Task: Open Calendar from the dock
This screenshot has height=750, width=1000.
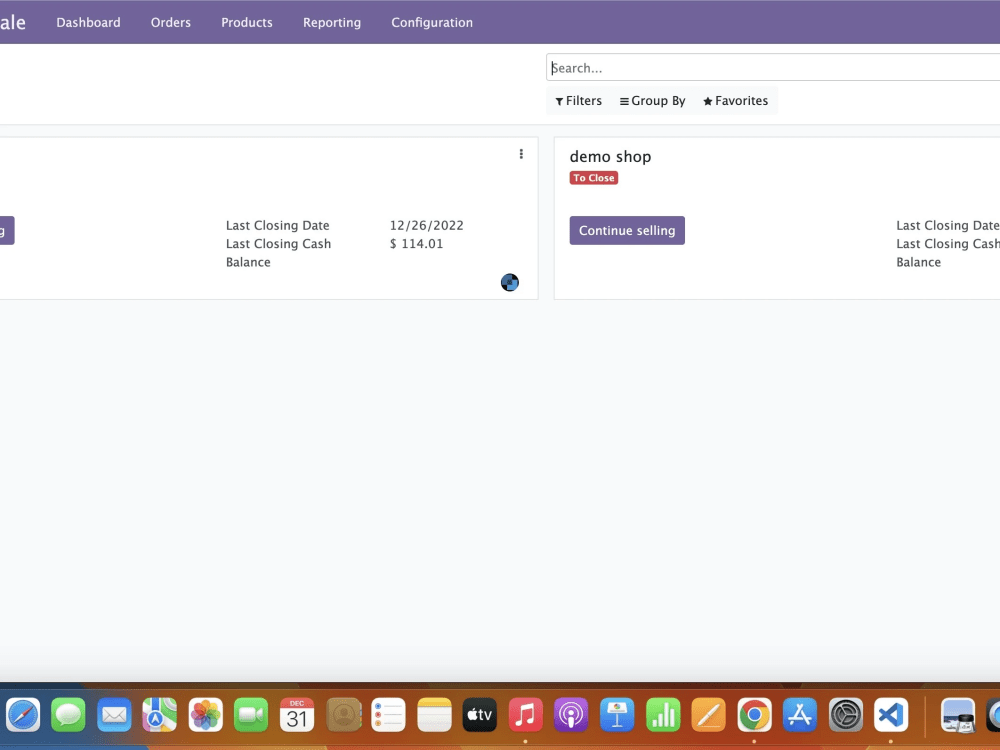Action: (x=296, y=715)
